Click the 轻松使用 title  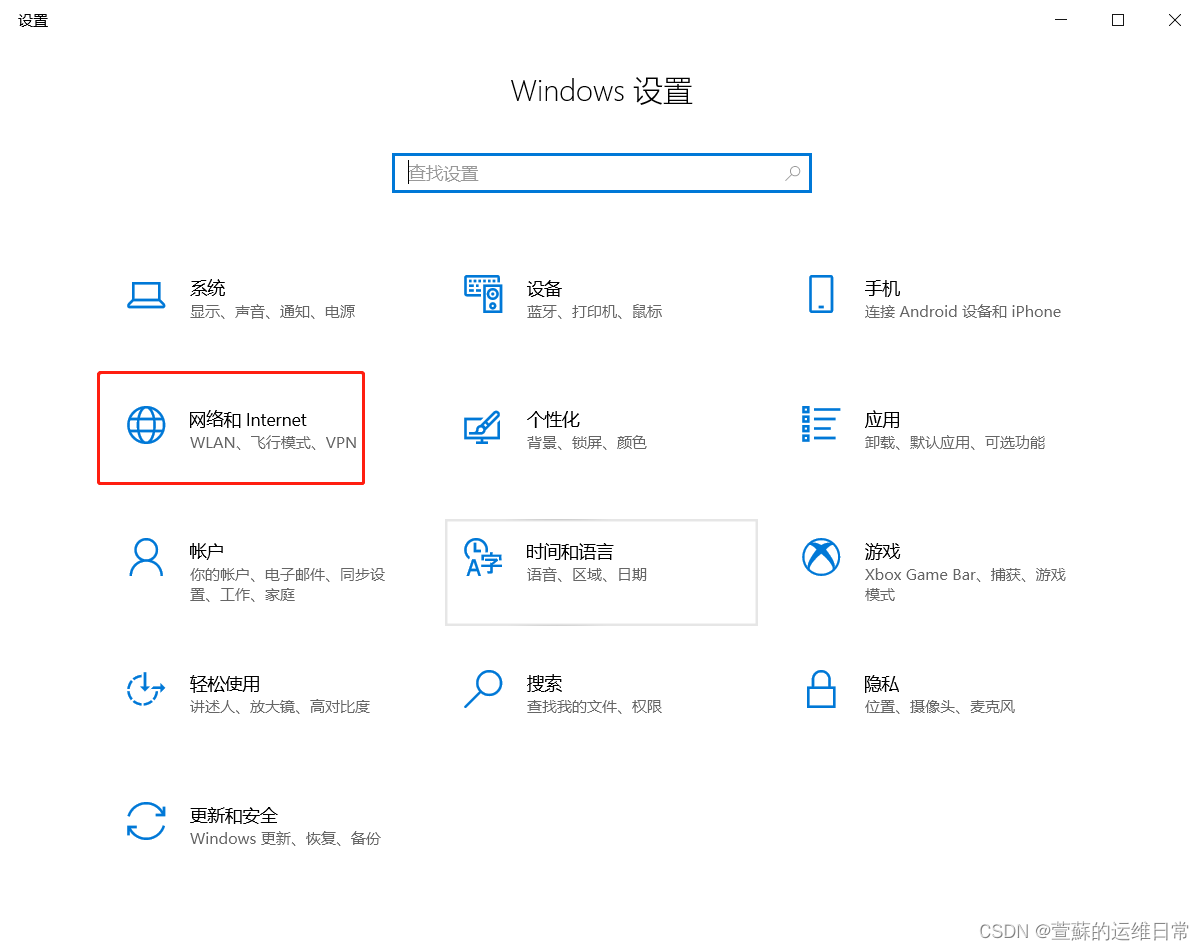225,684
